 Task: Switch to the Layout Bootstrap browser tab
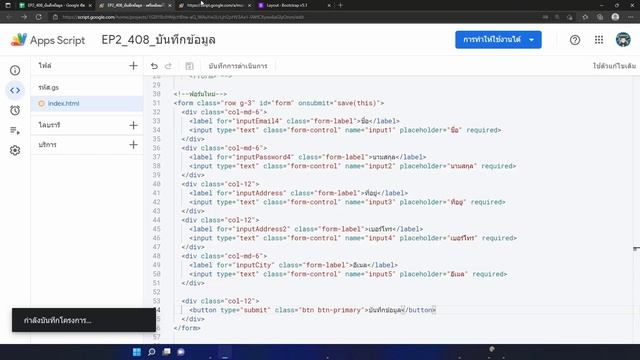[294, 5]
